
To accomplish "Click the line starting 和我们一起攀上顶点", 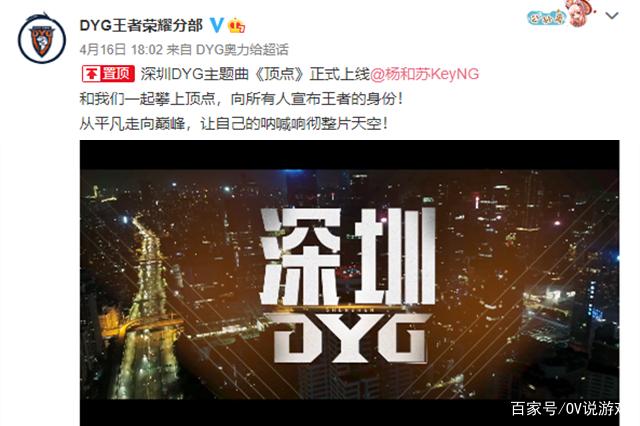I will tap(241, 99).
